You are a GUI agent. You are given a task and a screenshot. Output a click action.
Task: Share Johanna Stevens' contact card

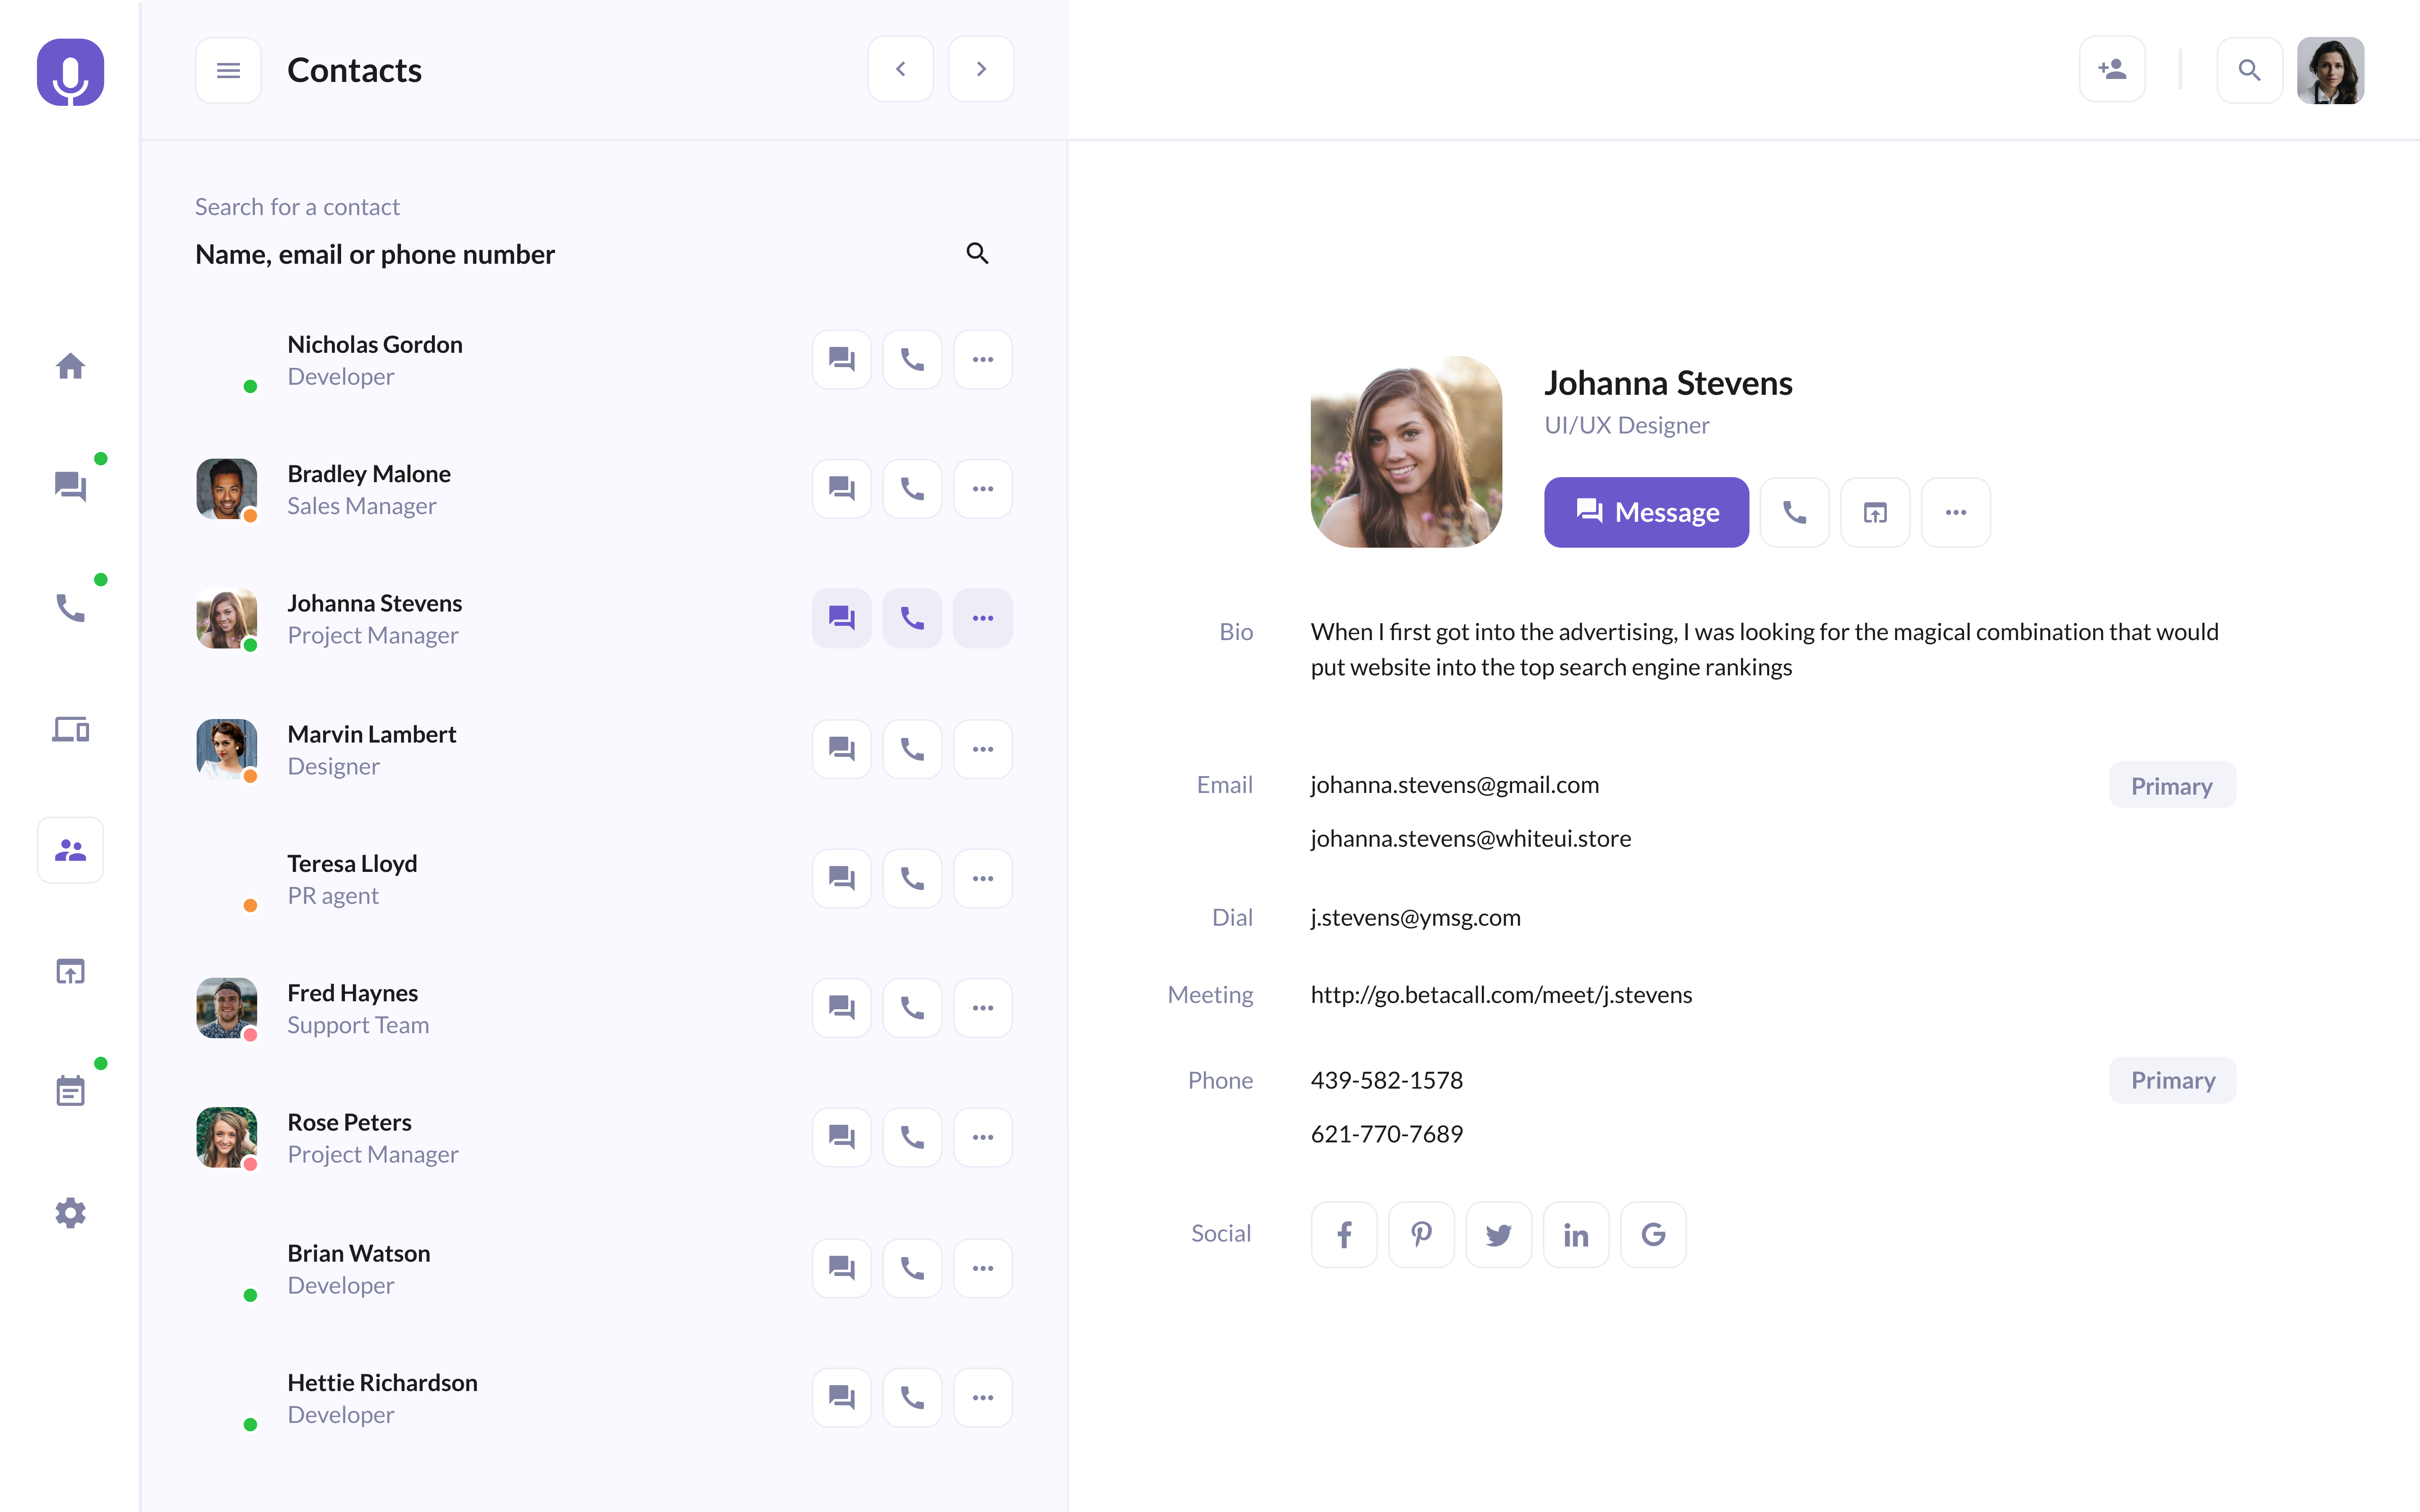pos(1875,512)
